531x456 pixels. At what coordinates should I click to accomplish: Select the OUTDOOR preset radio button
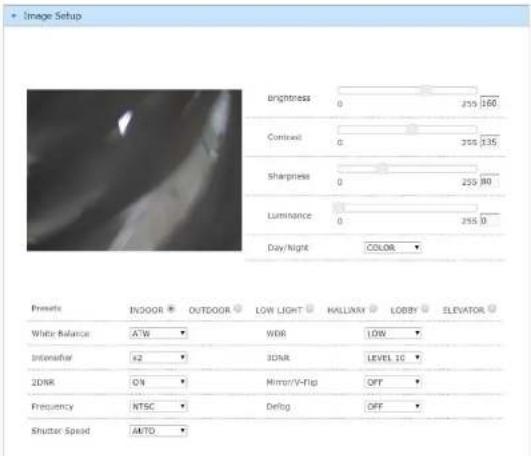[238, 309]
